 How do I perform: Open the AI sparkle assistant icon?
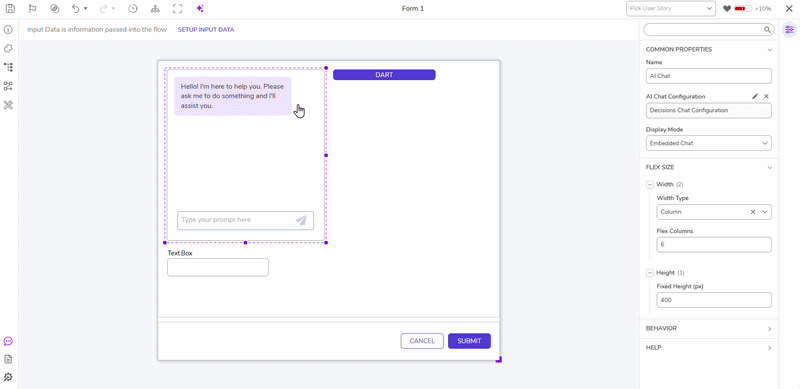[200, 9]
